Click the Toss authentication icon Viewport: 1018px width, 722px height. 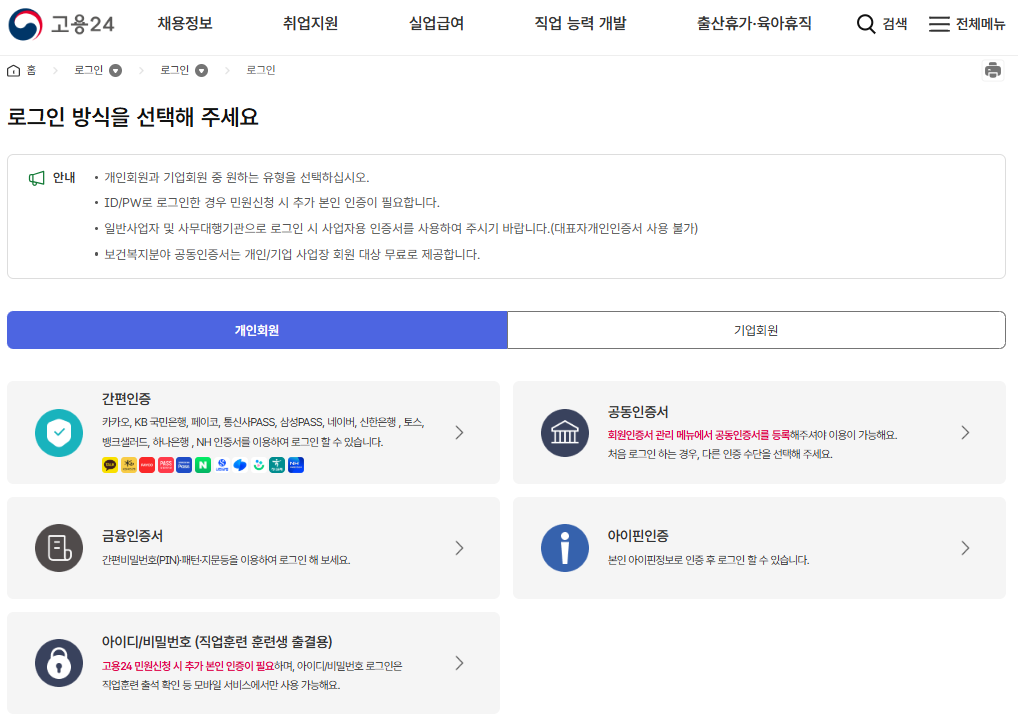click(240, 465)
